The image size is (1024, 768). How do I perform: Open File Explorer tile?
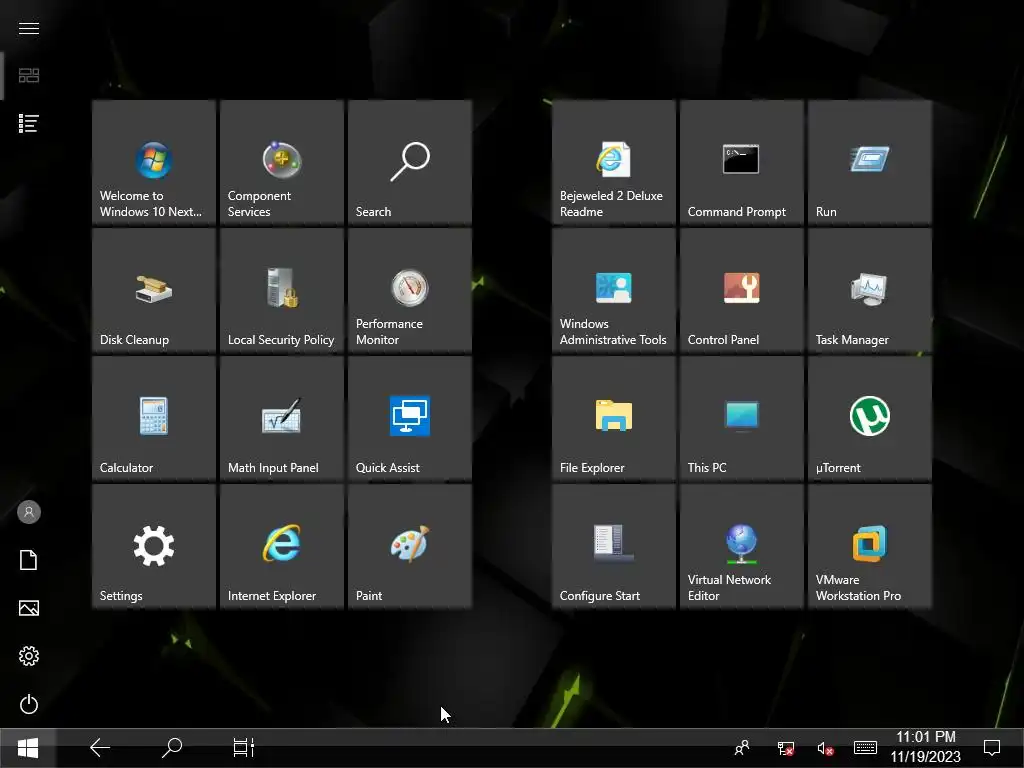click(x=614, y=419)
